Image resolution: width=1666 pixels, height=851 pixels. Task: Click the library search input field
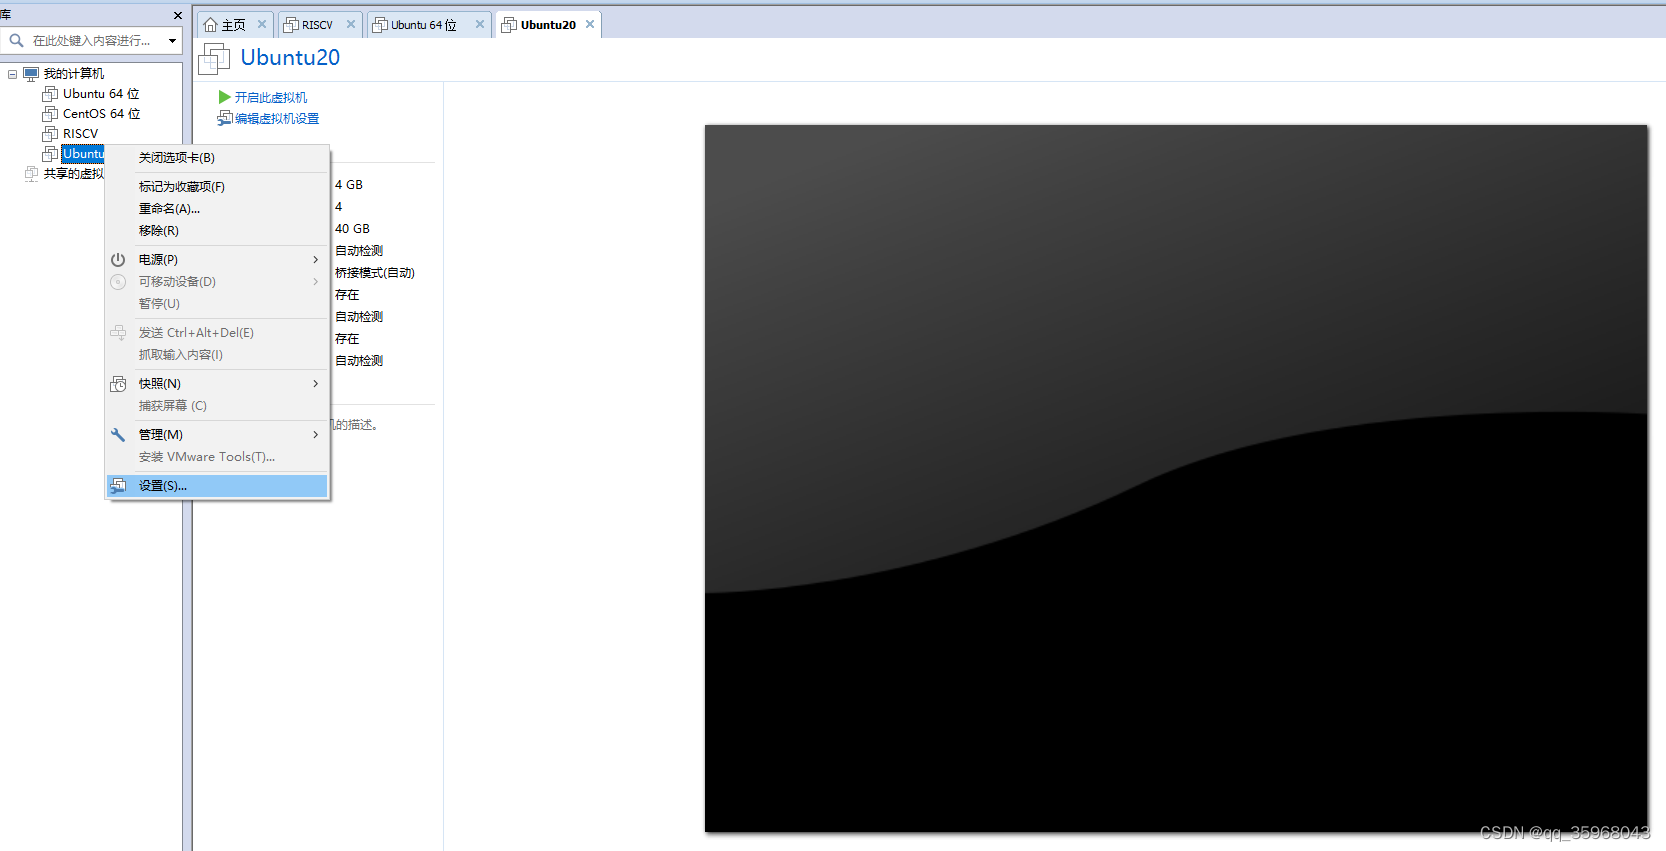(92, 41)
